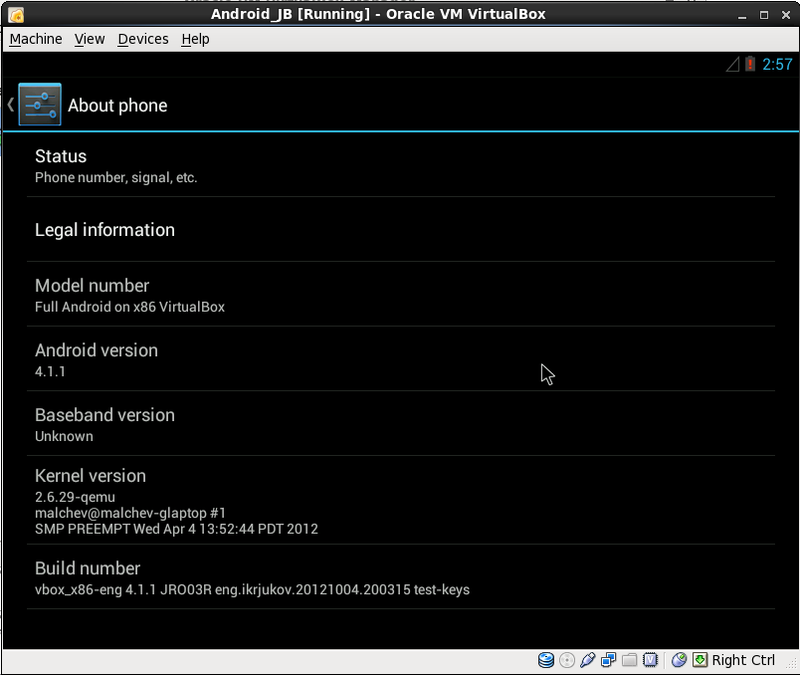Click the Right Ctrl host key label
The width and height of the screenshot is (800, 675).
pyautogui.click(x=743, y=660)
